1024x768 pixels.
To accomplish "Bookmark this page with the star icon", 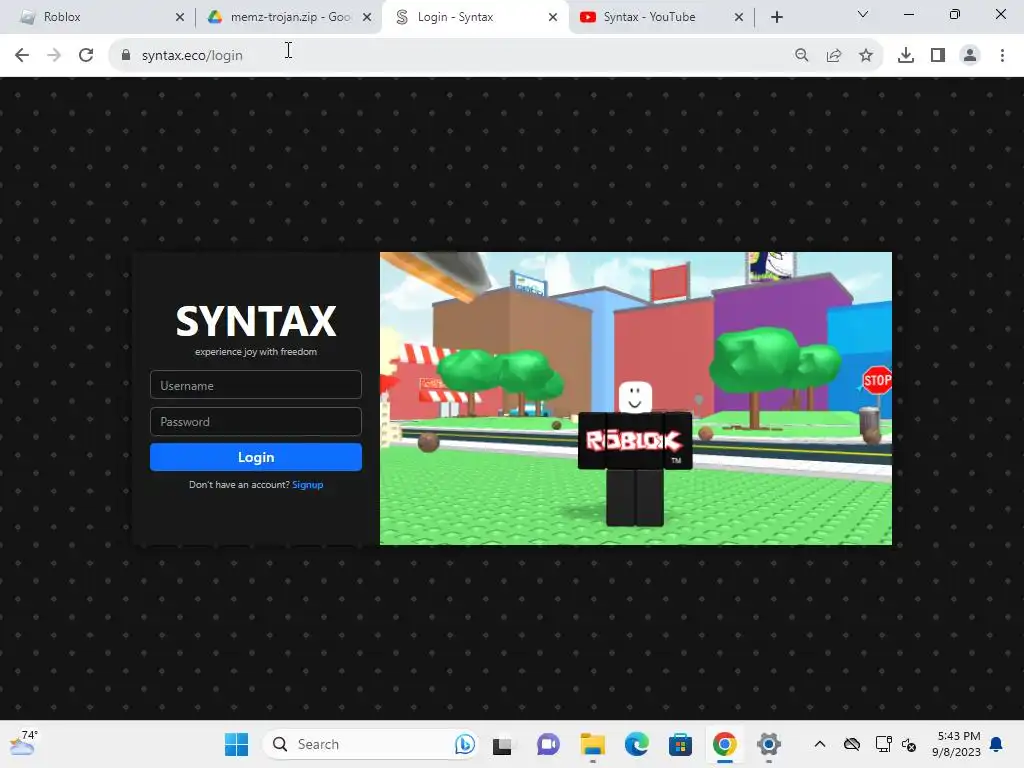I will point(866,56).
